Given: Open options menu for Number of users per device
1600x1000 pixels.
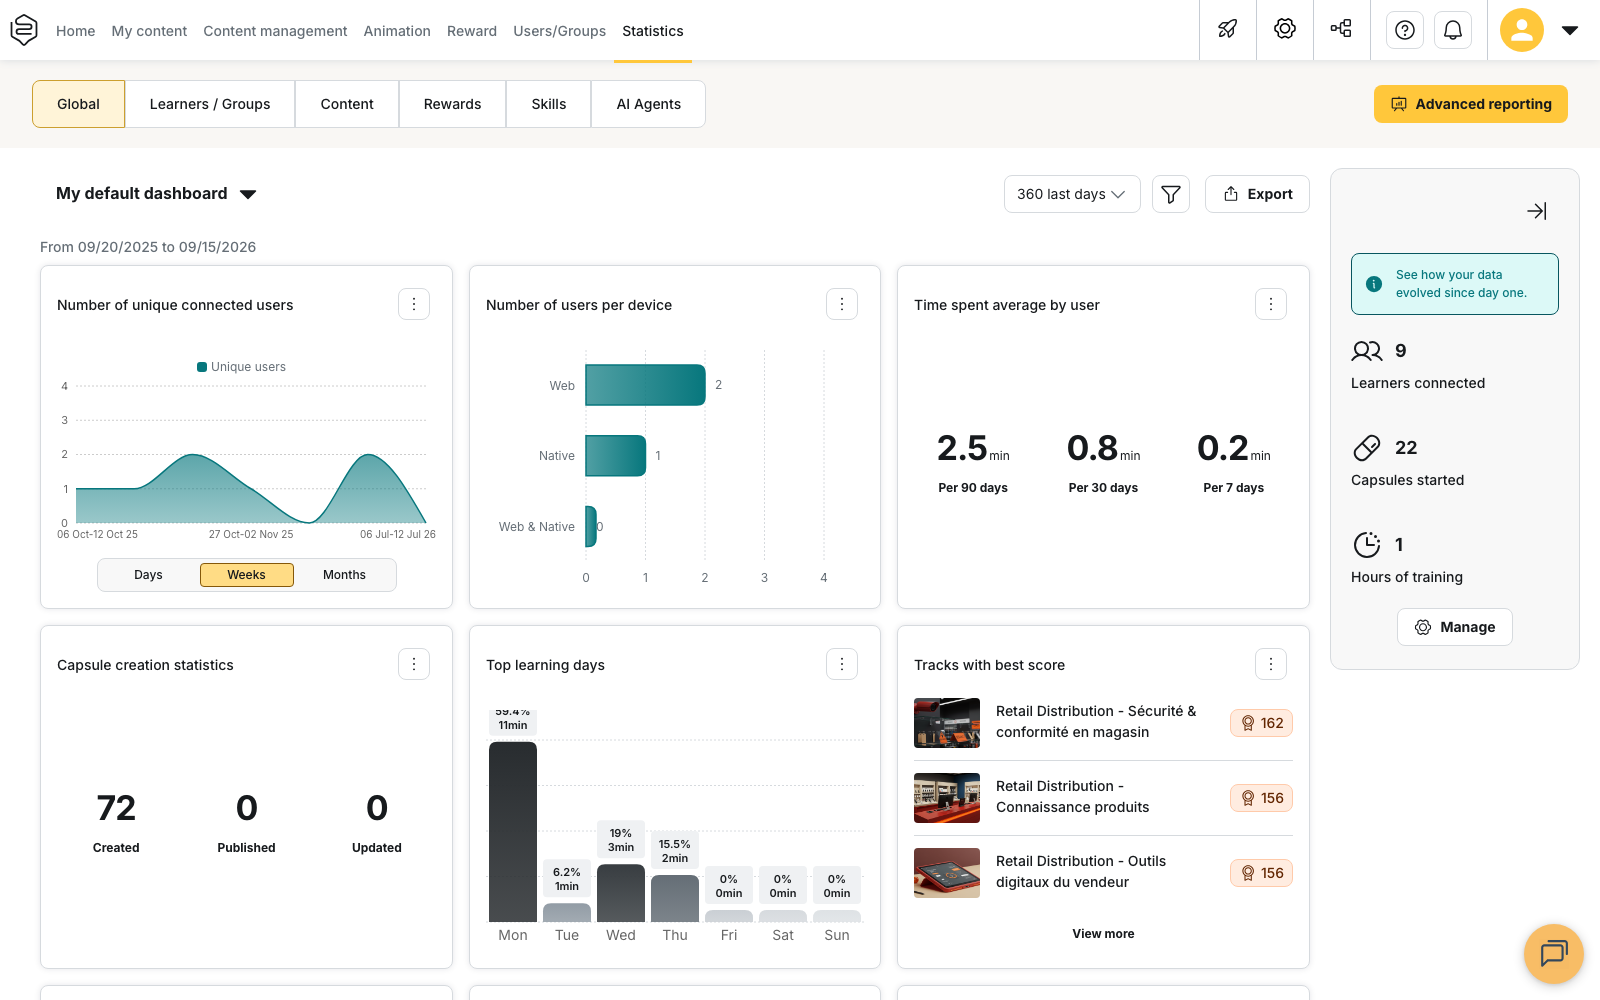Looking at the screenshot, I should [x=842, y=304].
